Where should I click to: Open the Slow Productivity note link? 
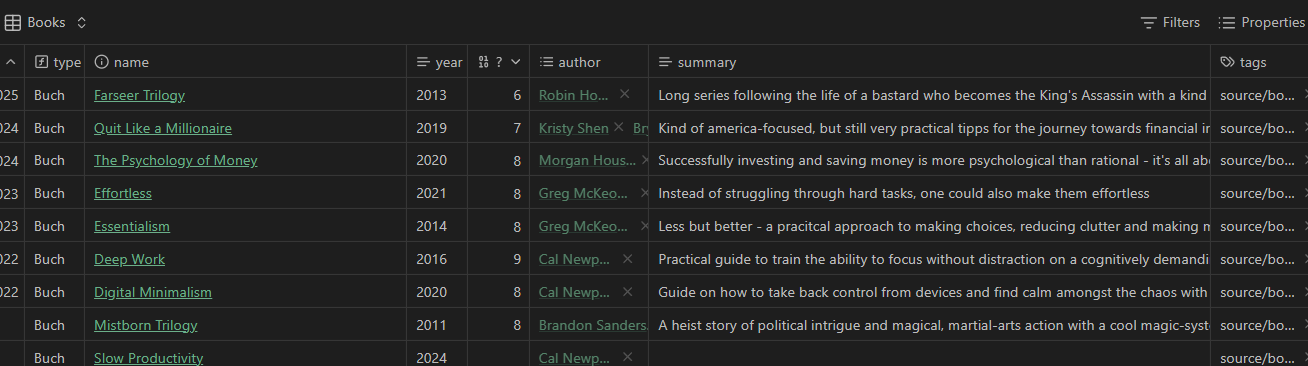tap(149, 357)
